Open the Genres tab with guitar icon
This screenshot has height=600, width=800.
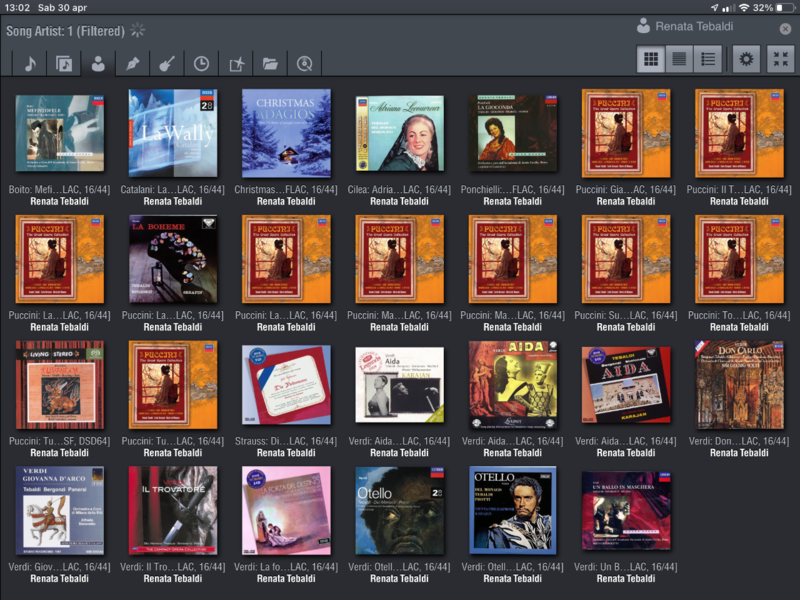tap(166, 63)
